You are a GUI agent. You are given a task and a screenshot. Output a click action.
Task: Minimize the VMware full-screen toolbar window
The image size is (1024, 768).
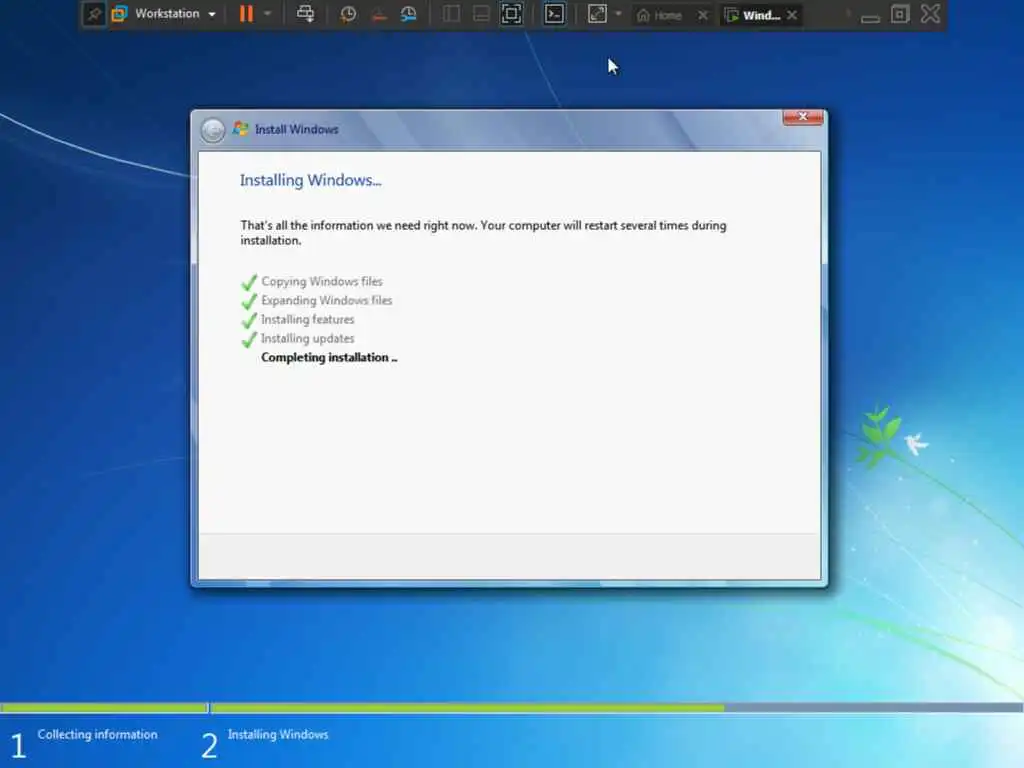click(870, 18)
